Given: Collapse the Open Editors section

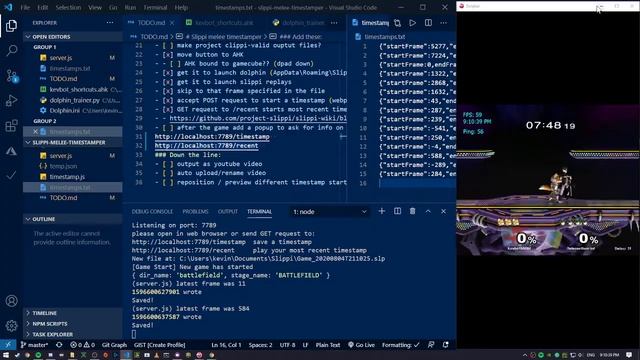Looking at the screenshot, I should 73,37.
